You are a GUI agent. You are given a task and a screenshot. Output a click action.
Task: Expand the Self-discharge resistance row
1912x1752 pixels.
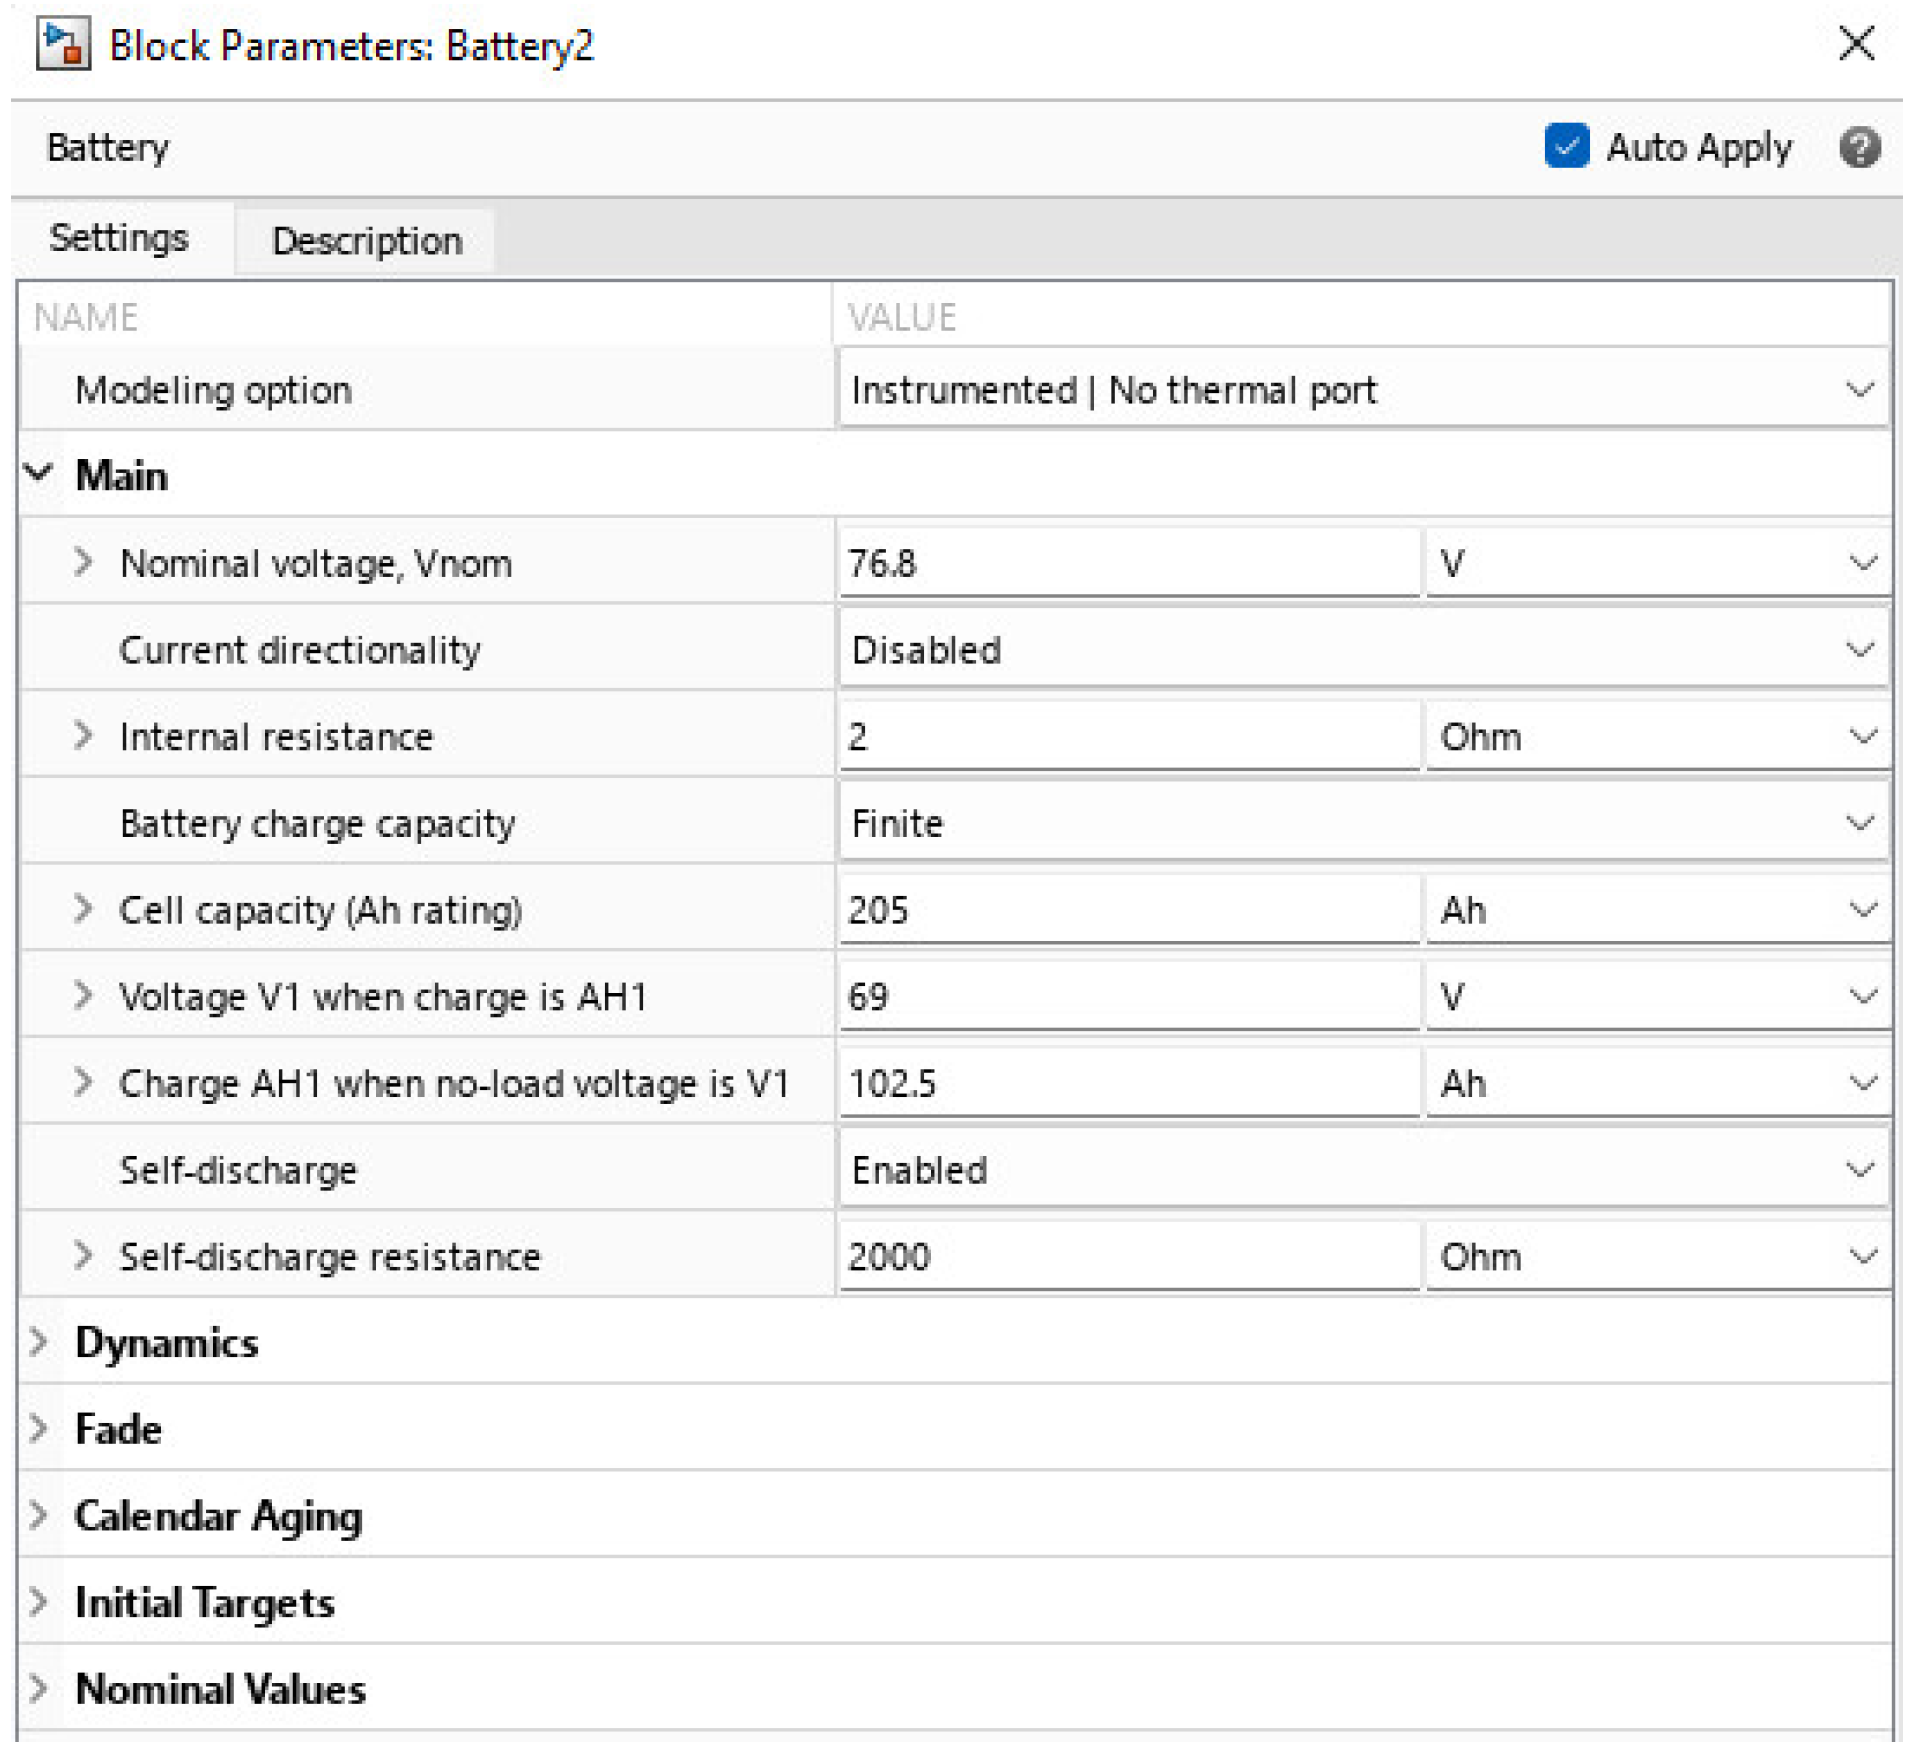(x=83, y=1255)
